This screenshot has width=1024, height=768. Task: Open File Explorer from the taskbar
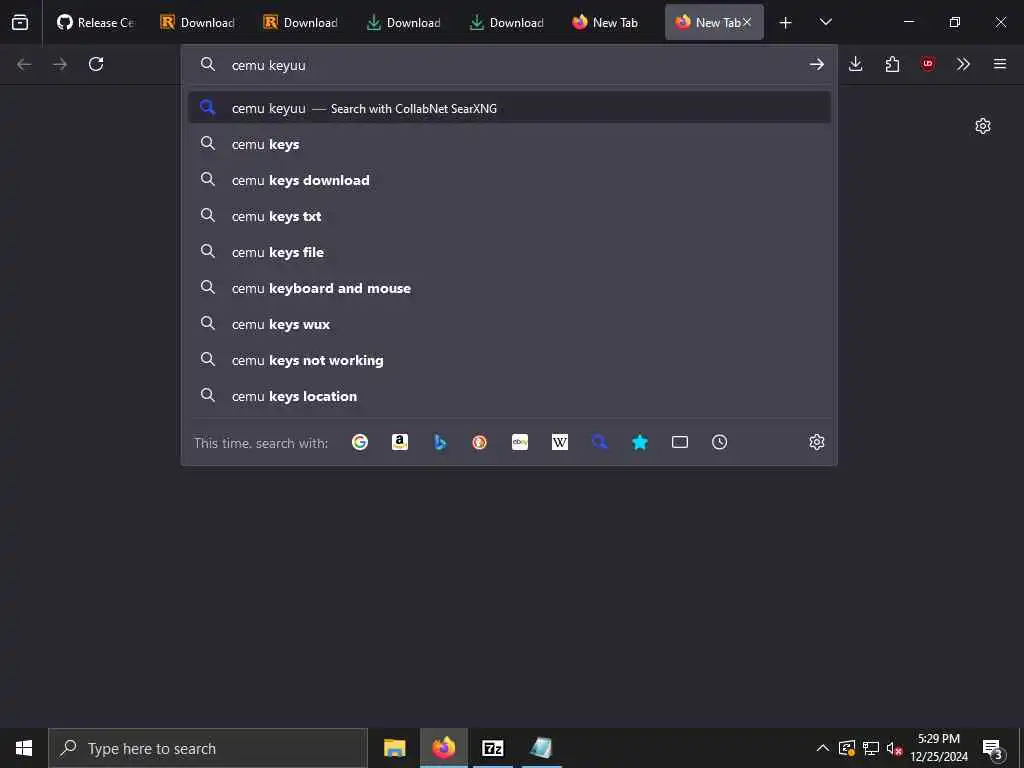pos(394,748)
